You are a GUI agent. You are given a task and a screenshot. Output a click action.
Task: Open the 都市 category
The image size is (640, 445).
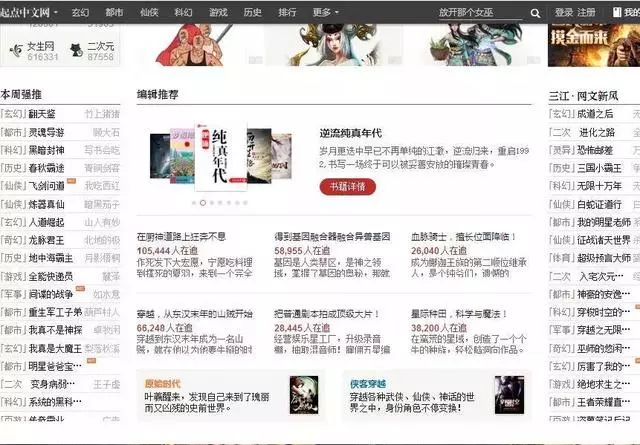[x=114, y=13]
